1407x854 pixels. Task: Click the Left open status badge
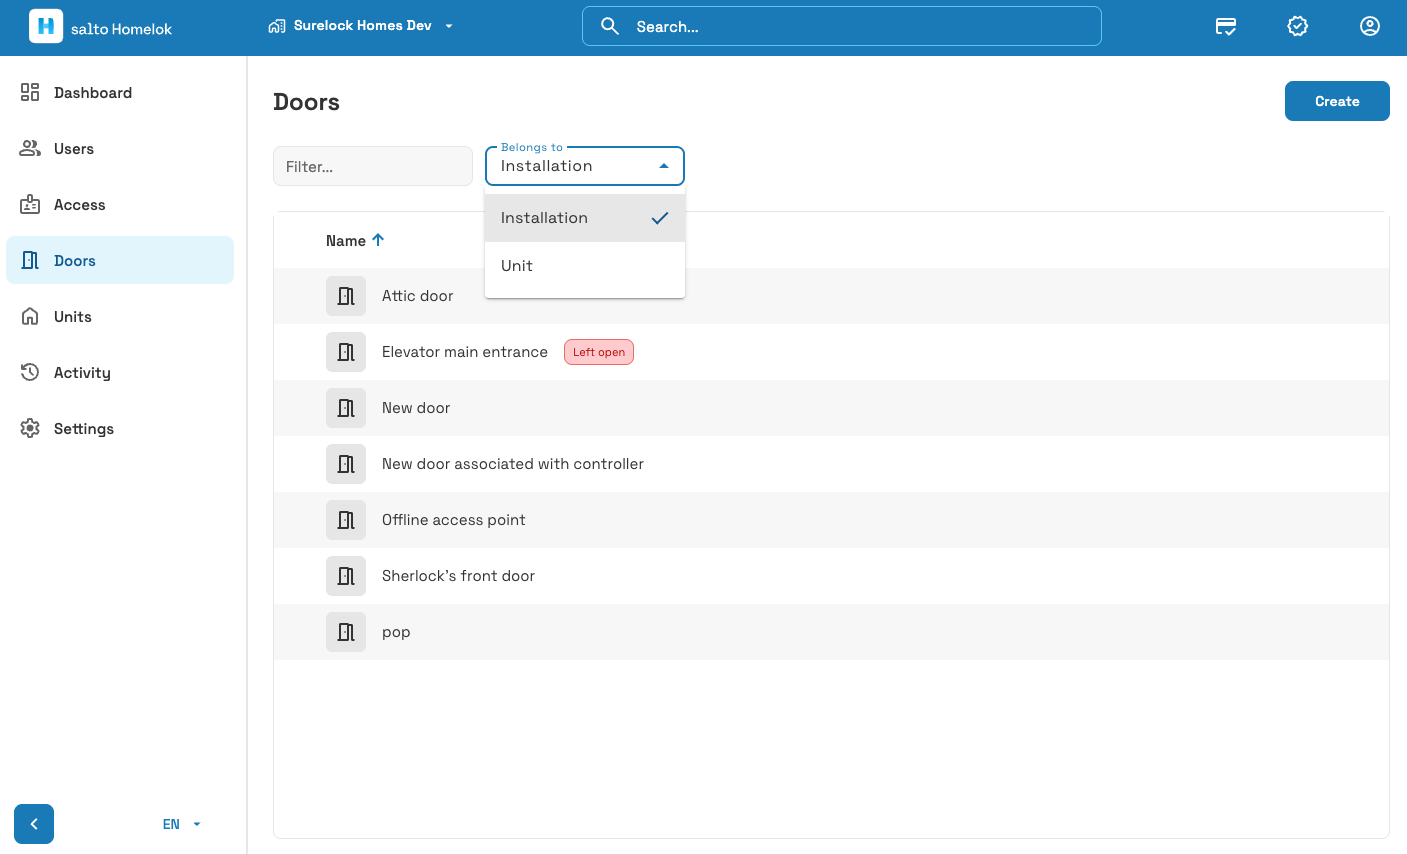tap(599, 352)
